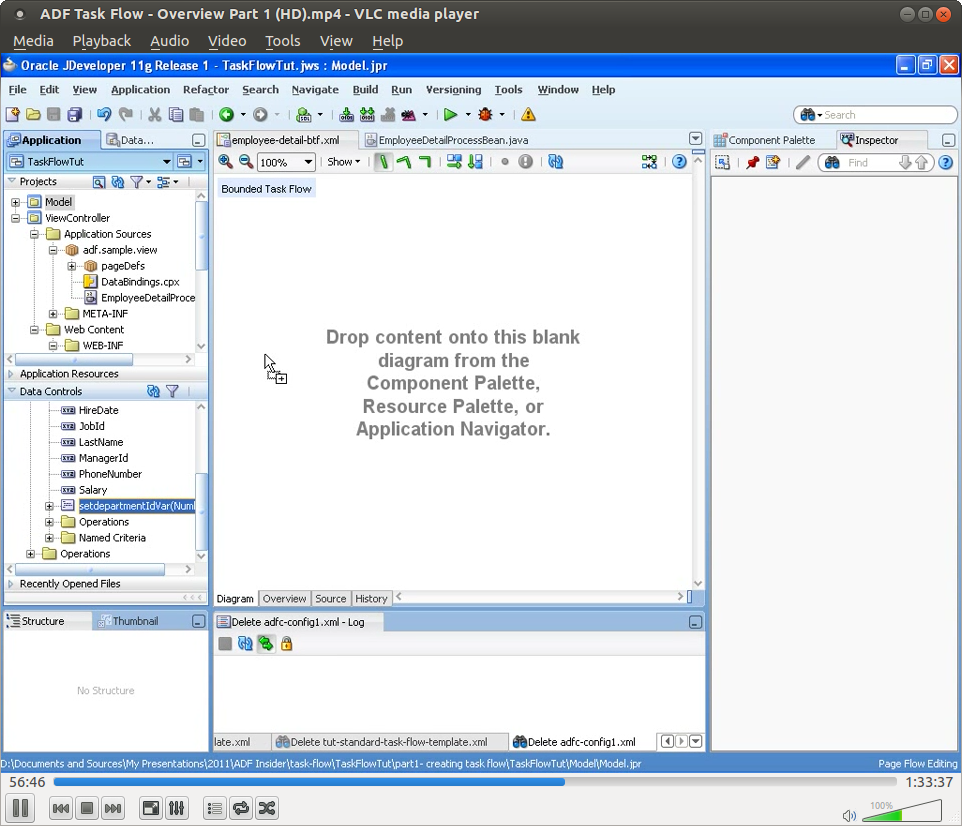Start the debugger using the bug icon
This screenshot has height=826, width=962.
pyautogui.click(x=486, y=114)
